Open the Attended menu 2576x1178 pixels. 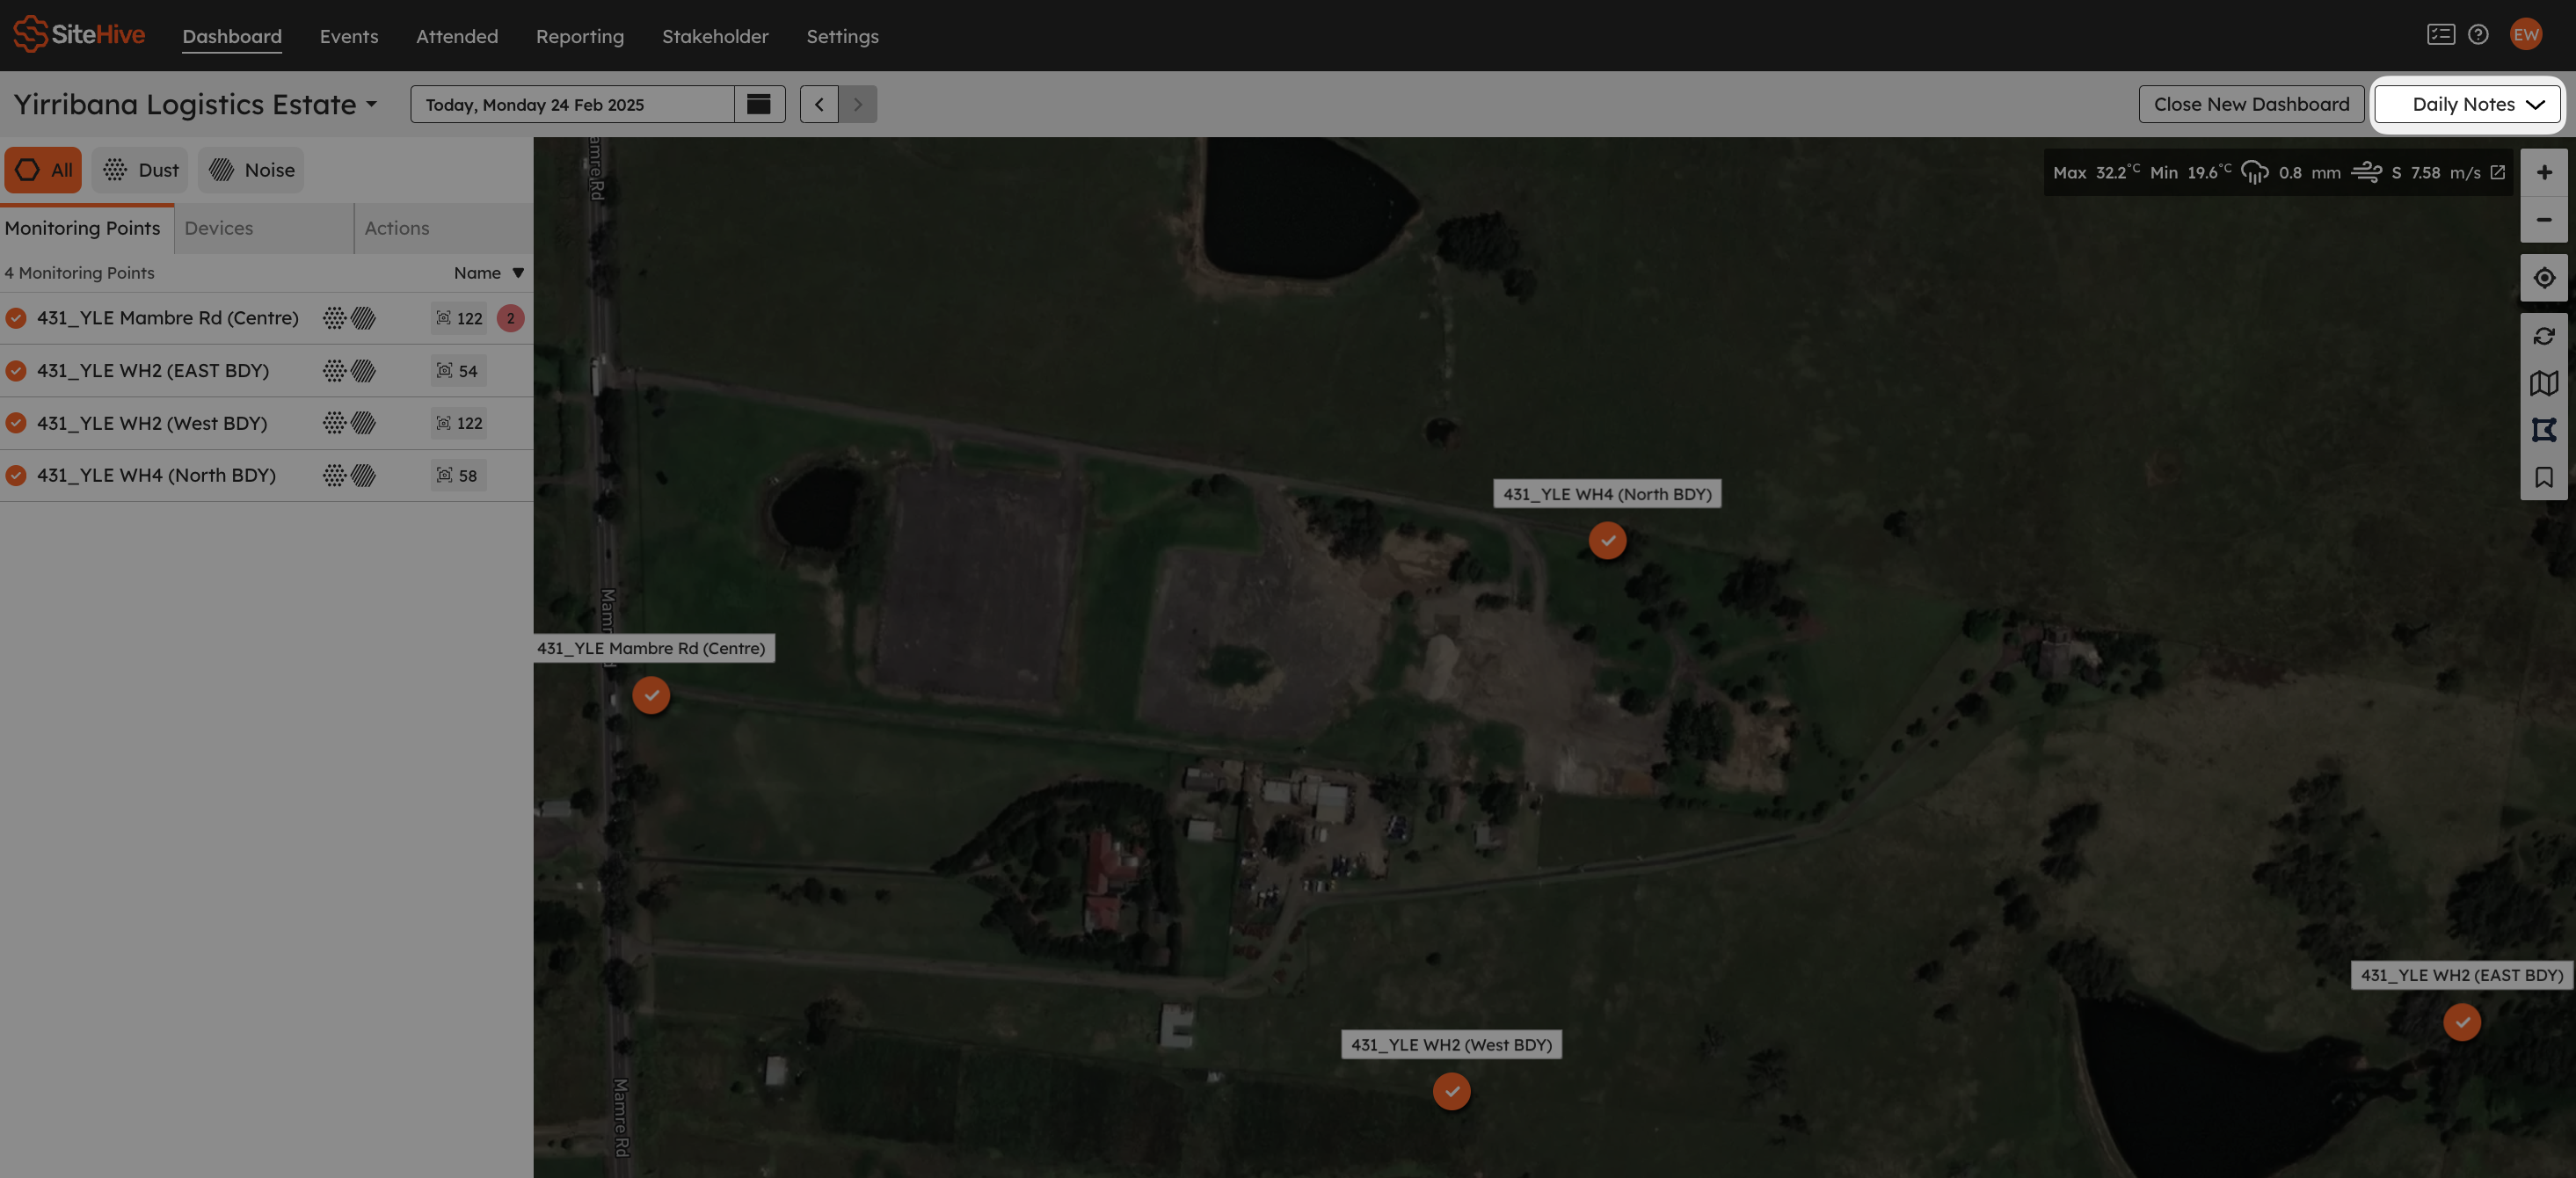[x=457, y=36]
